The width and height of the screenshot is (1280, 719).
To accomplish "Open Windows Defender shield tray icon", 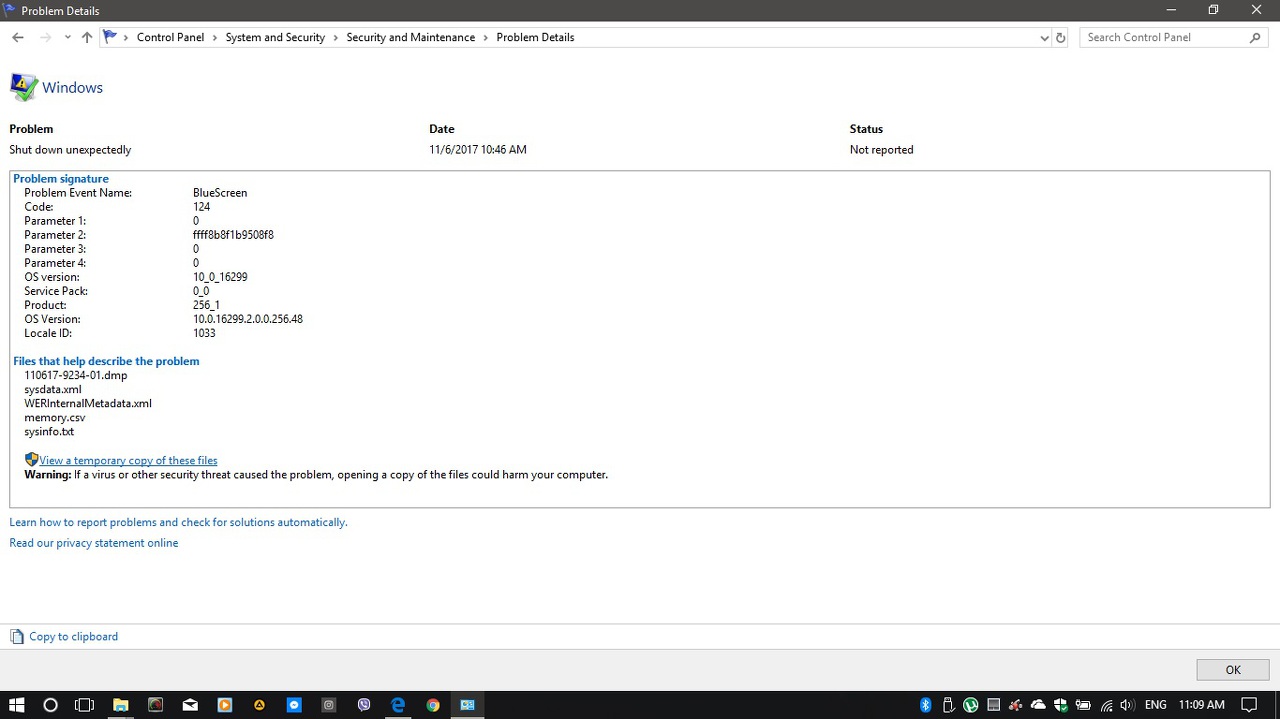I will (1061, 705).
